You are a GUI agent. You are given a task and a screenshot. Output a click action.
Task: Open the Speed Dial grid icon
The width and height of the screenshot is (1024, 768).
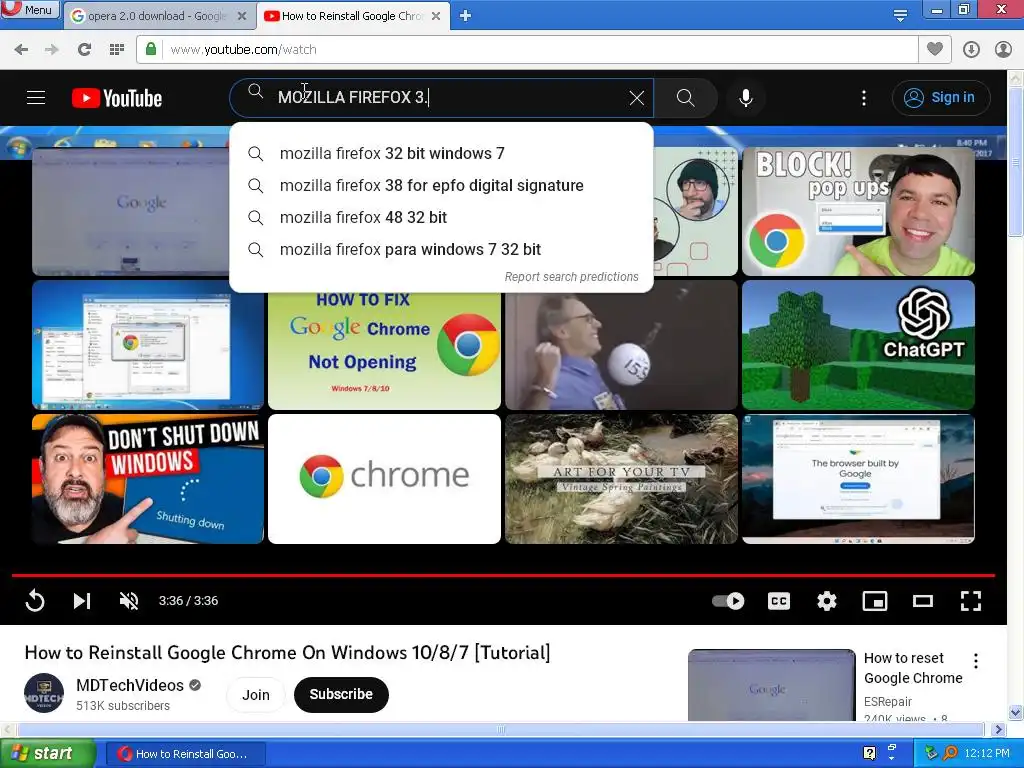(116, 49)
